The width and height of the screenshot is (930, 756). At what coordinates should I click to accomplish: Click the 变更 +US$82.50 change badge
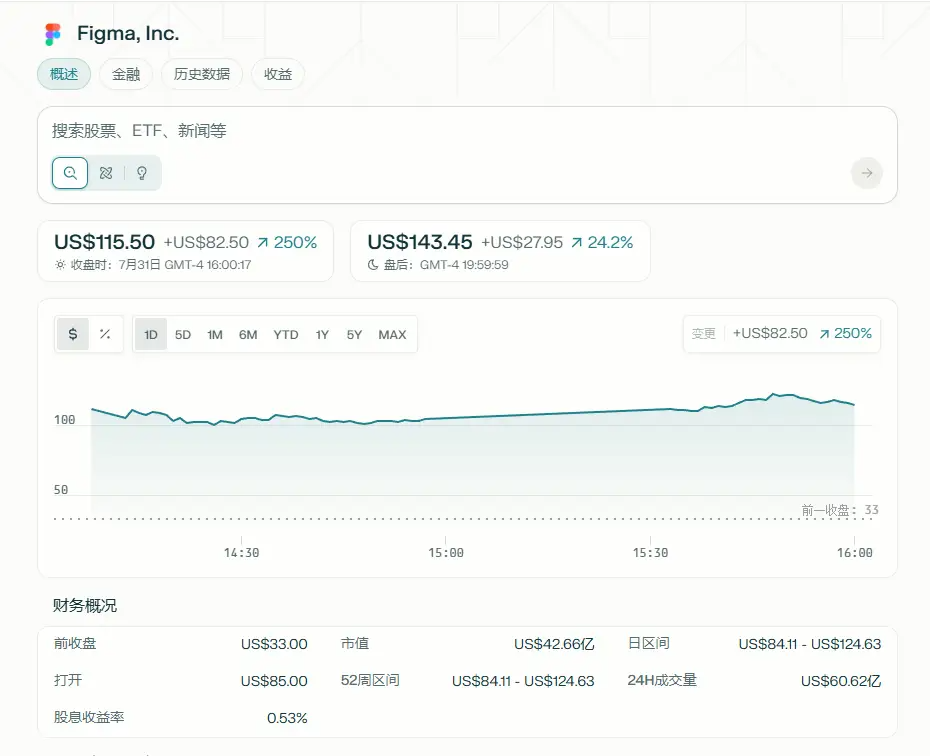(x=780, y=334)
